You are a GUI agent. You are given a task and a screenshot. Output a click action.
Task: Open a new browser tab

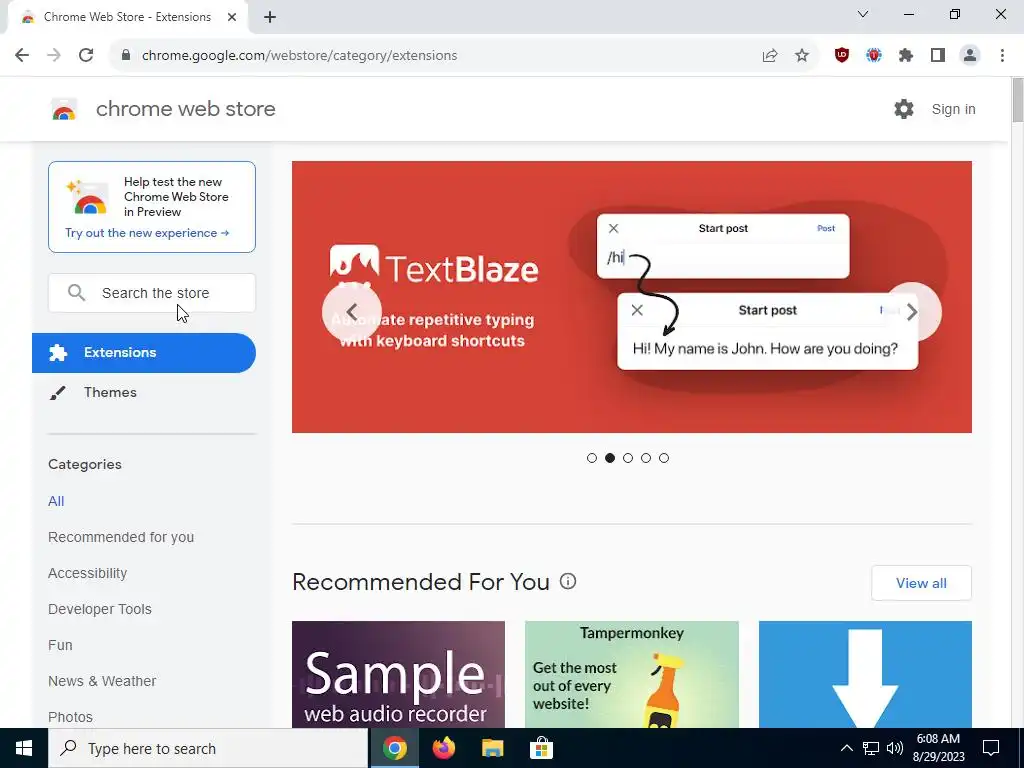coord(270,17)
